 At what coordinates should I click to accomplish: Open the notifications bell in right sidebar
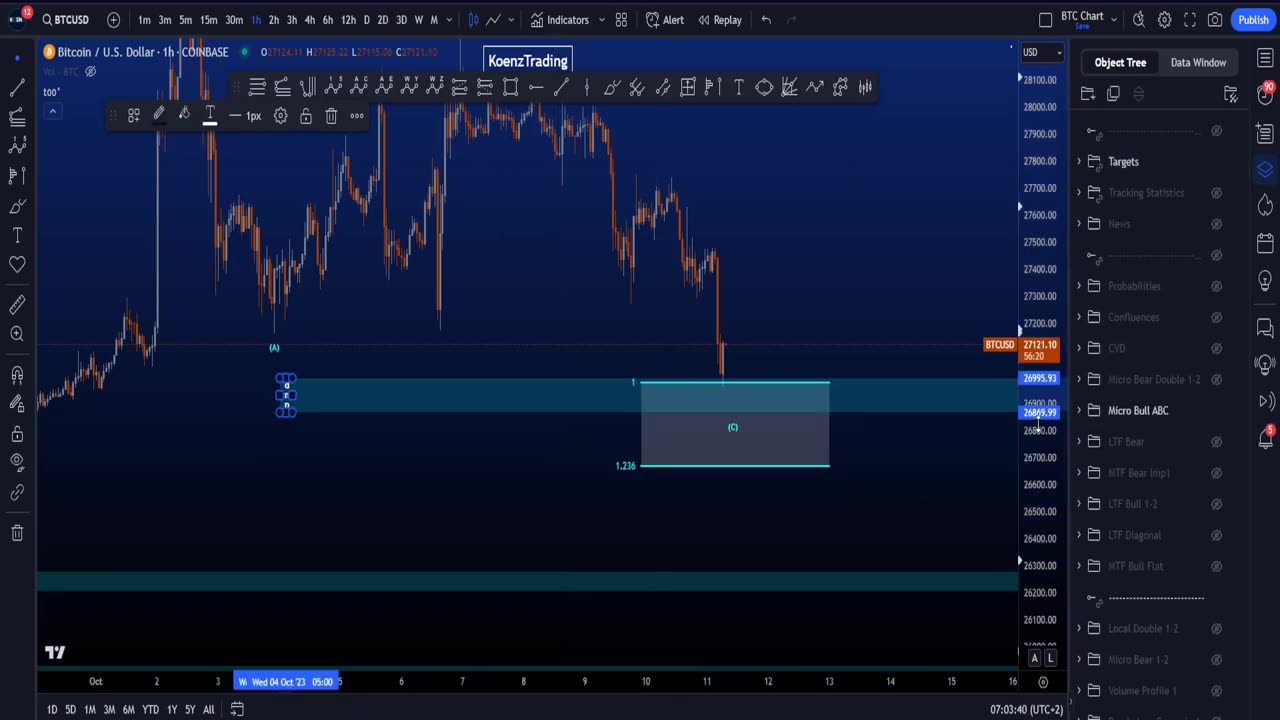tap(1265, 438)
